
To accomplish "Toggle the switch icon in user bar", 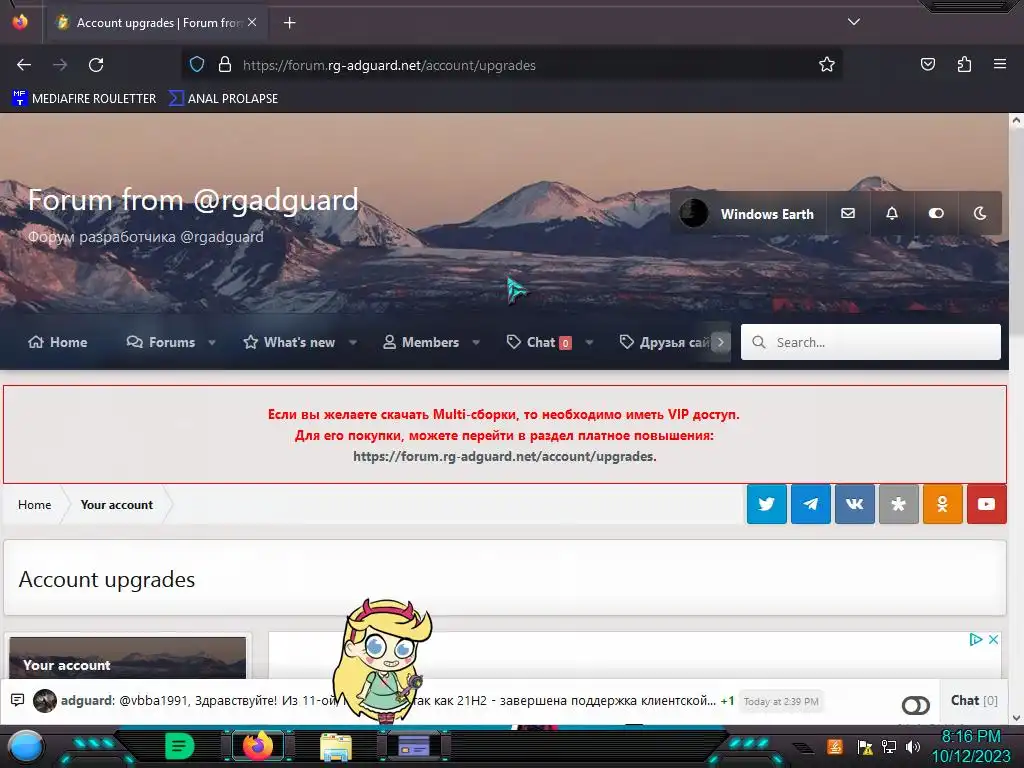I will (x=936, y=213).
